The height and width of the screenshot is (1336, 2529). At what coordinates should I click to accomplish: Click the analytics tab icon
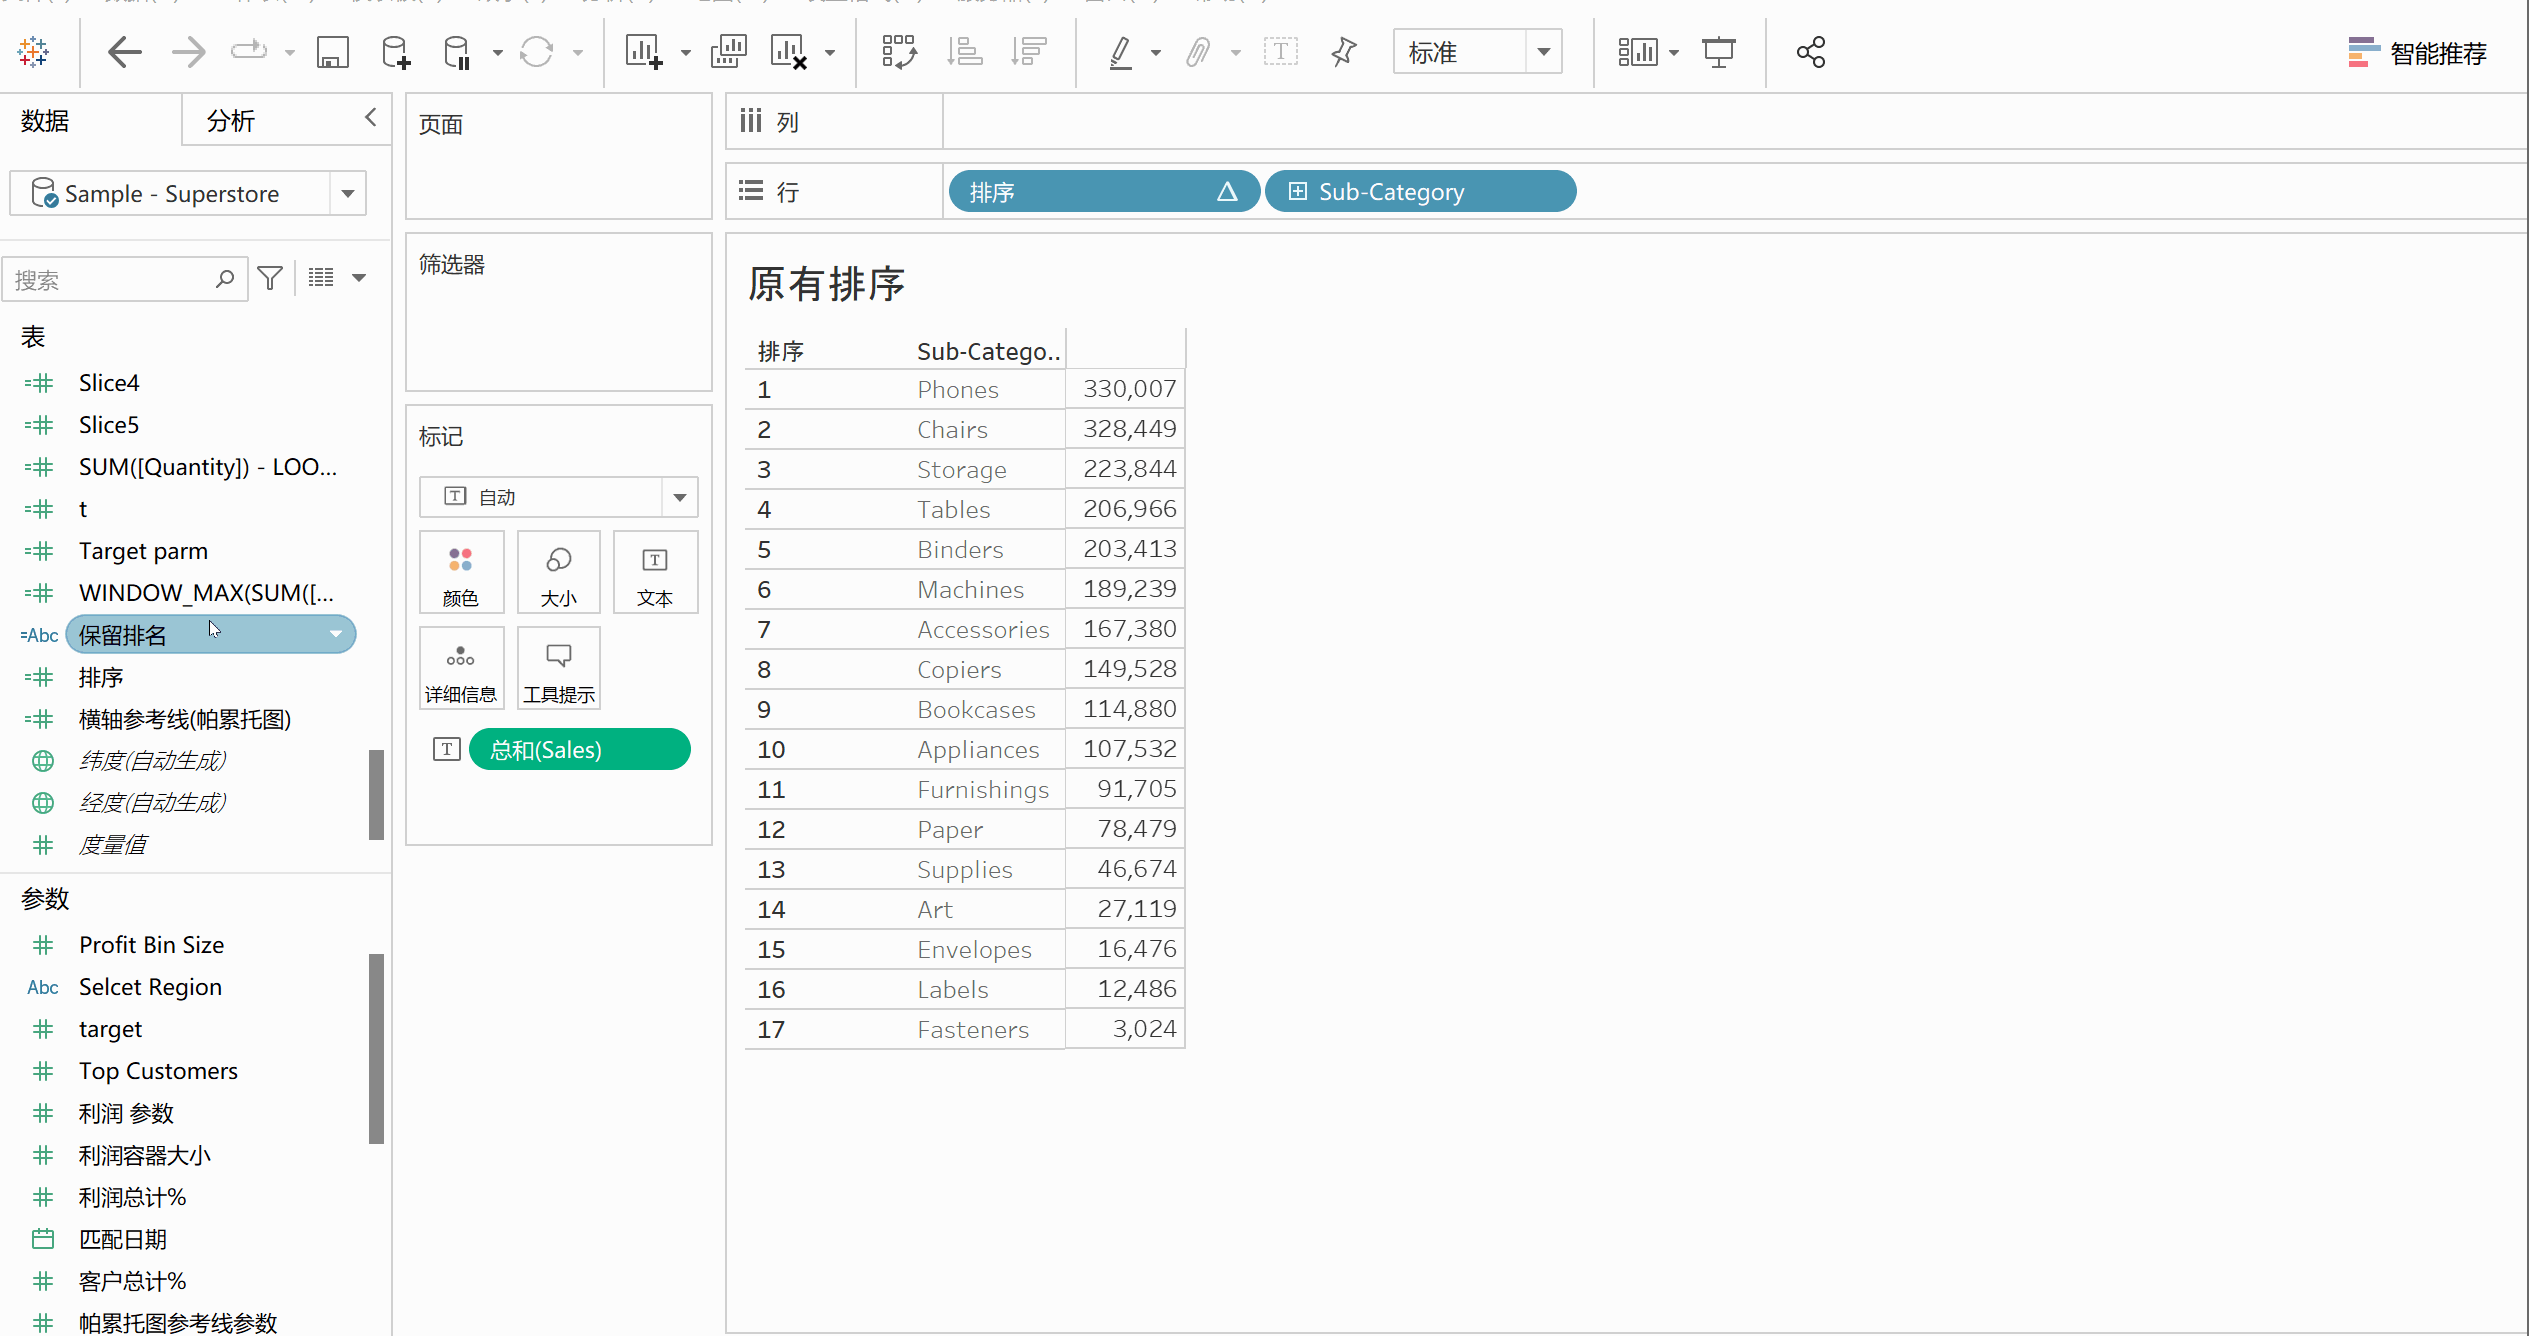pos(231,120)
